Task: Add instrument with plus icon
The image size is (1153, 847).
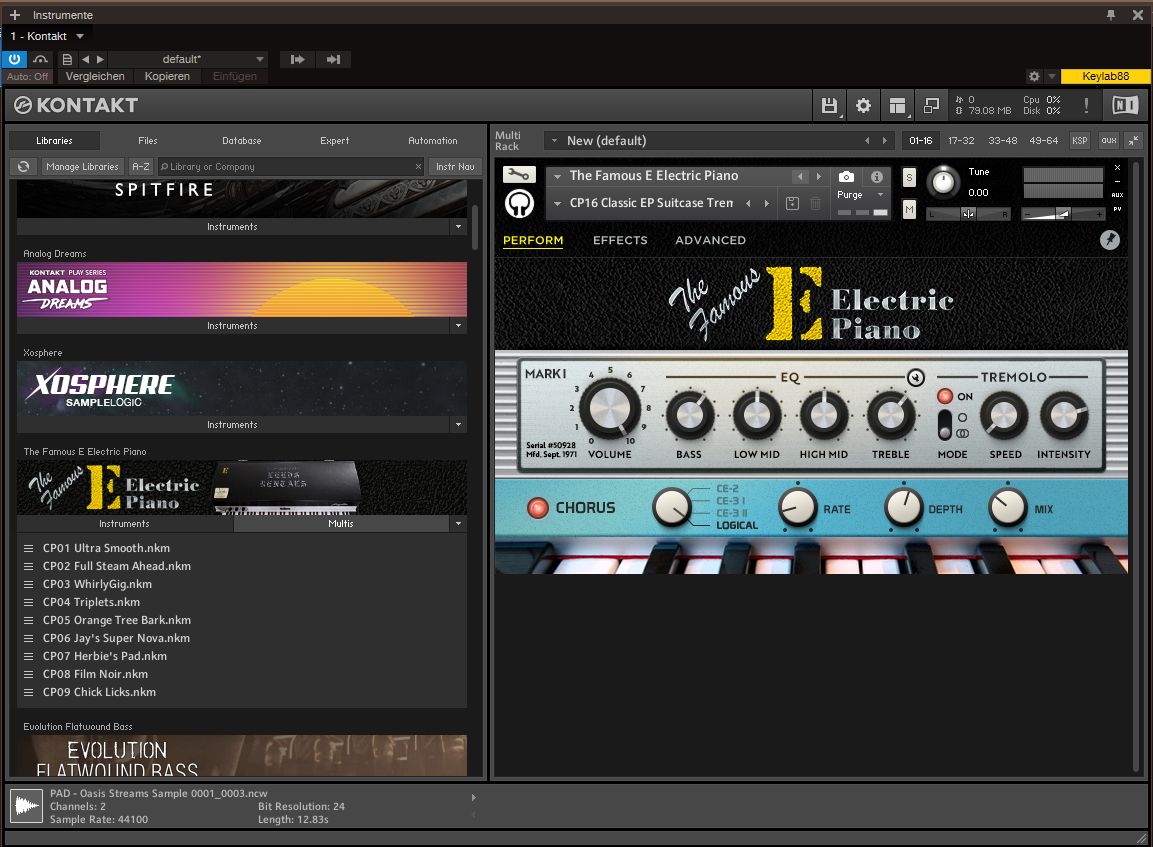Action: (15, 15)
